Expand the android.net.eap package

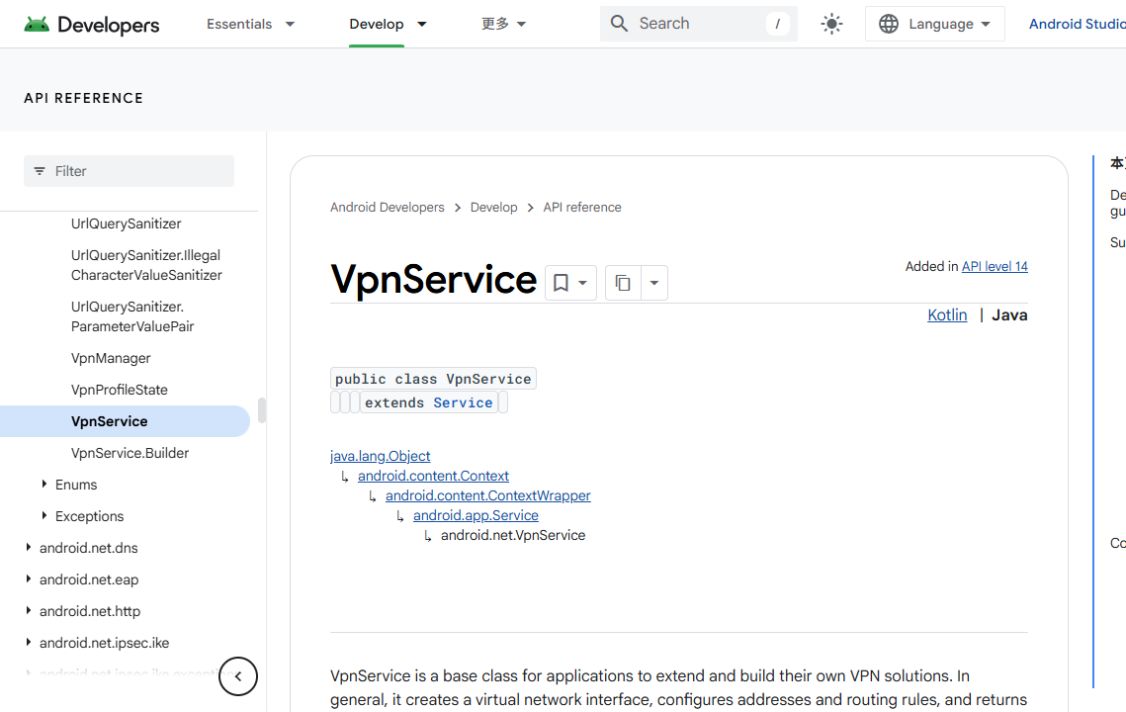[29, 579]
